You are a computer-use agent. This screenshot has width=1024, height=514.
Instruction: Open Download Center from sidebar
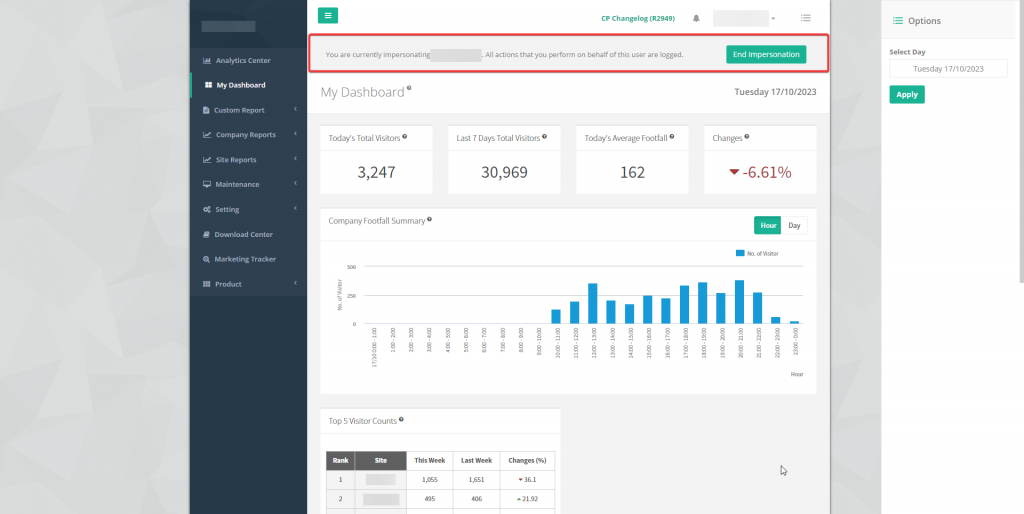[x=243, y=234]
